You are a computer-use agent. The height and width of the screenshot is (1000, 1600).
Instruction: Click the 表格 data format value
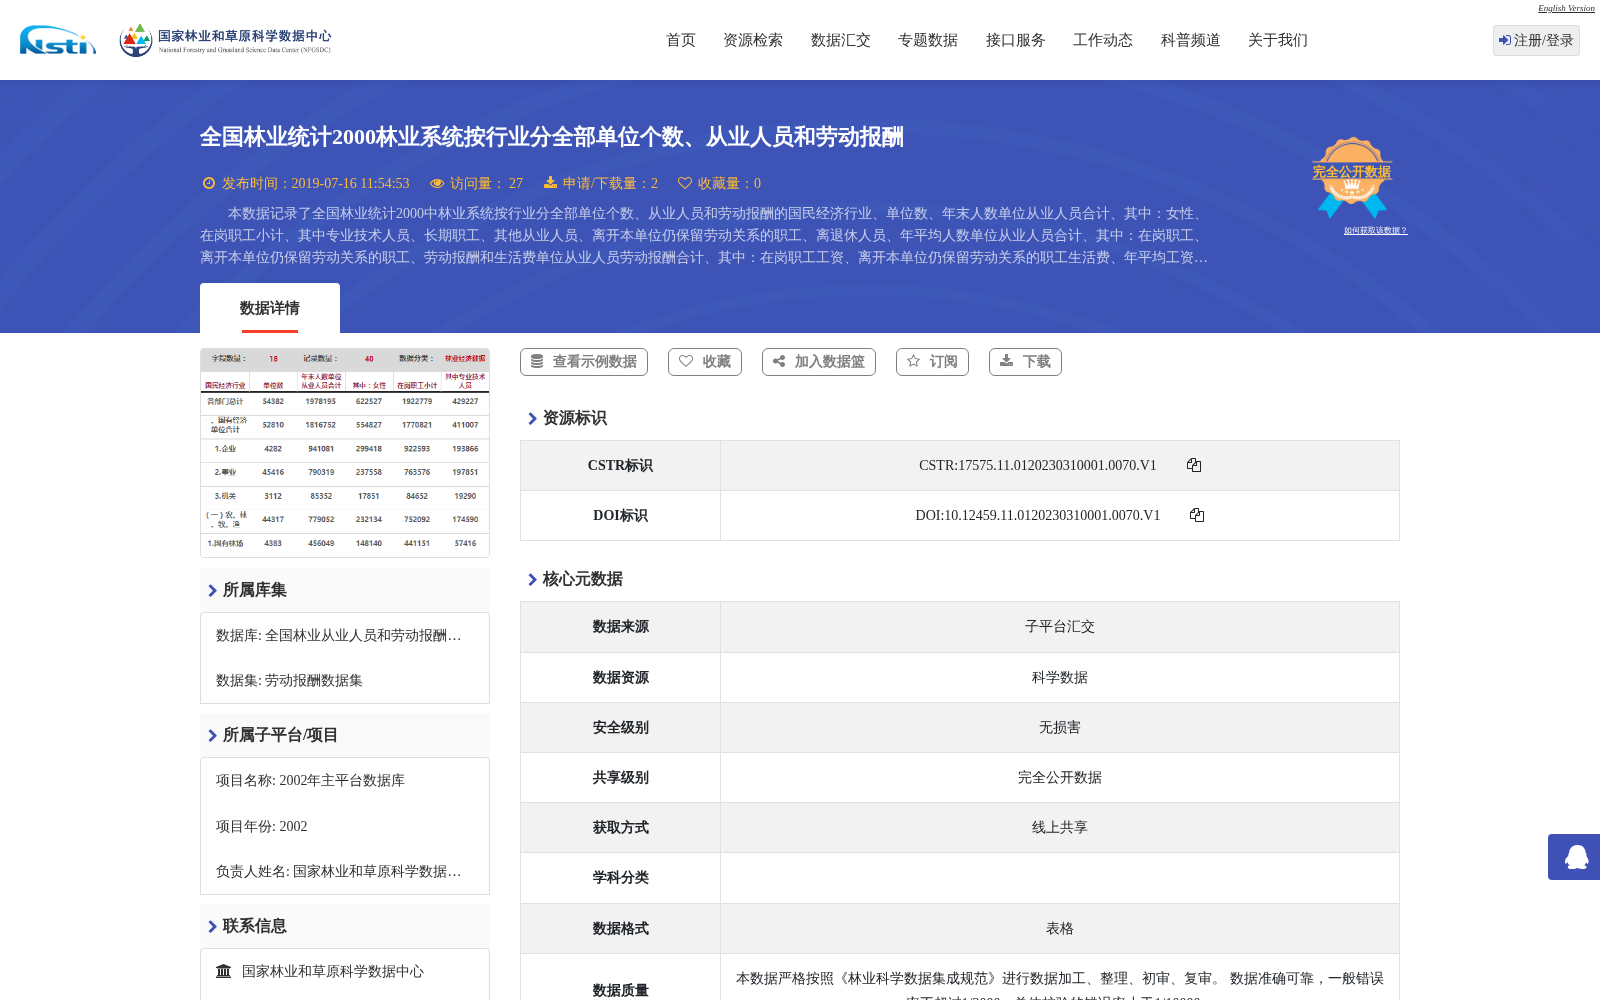pyautogui.click(x=1060, y=928)
